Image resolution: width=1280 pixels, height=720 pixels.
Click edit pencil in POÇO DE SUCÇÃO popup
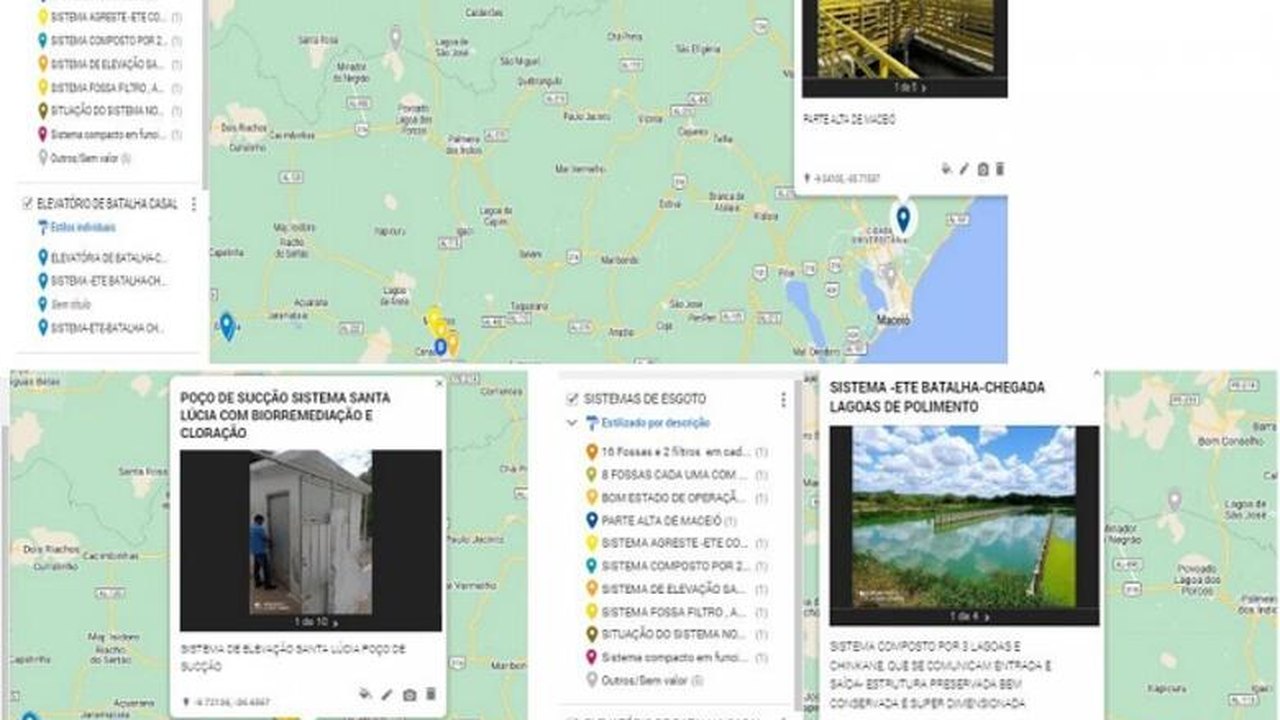(x=387, y=694)
